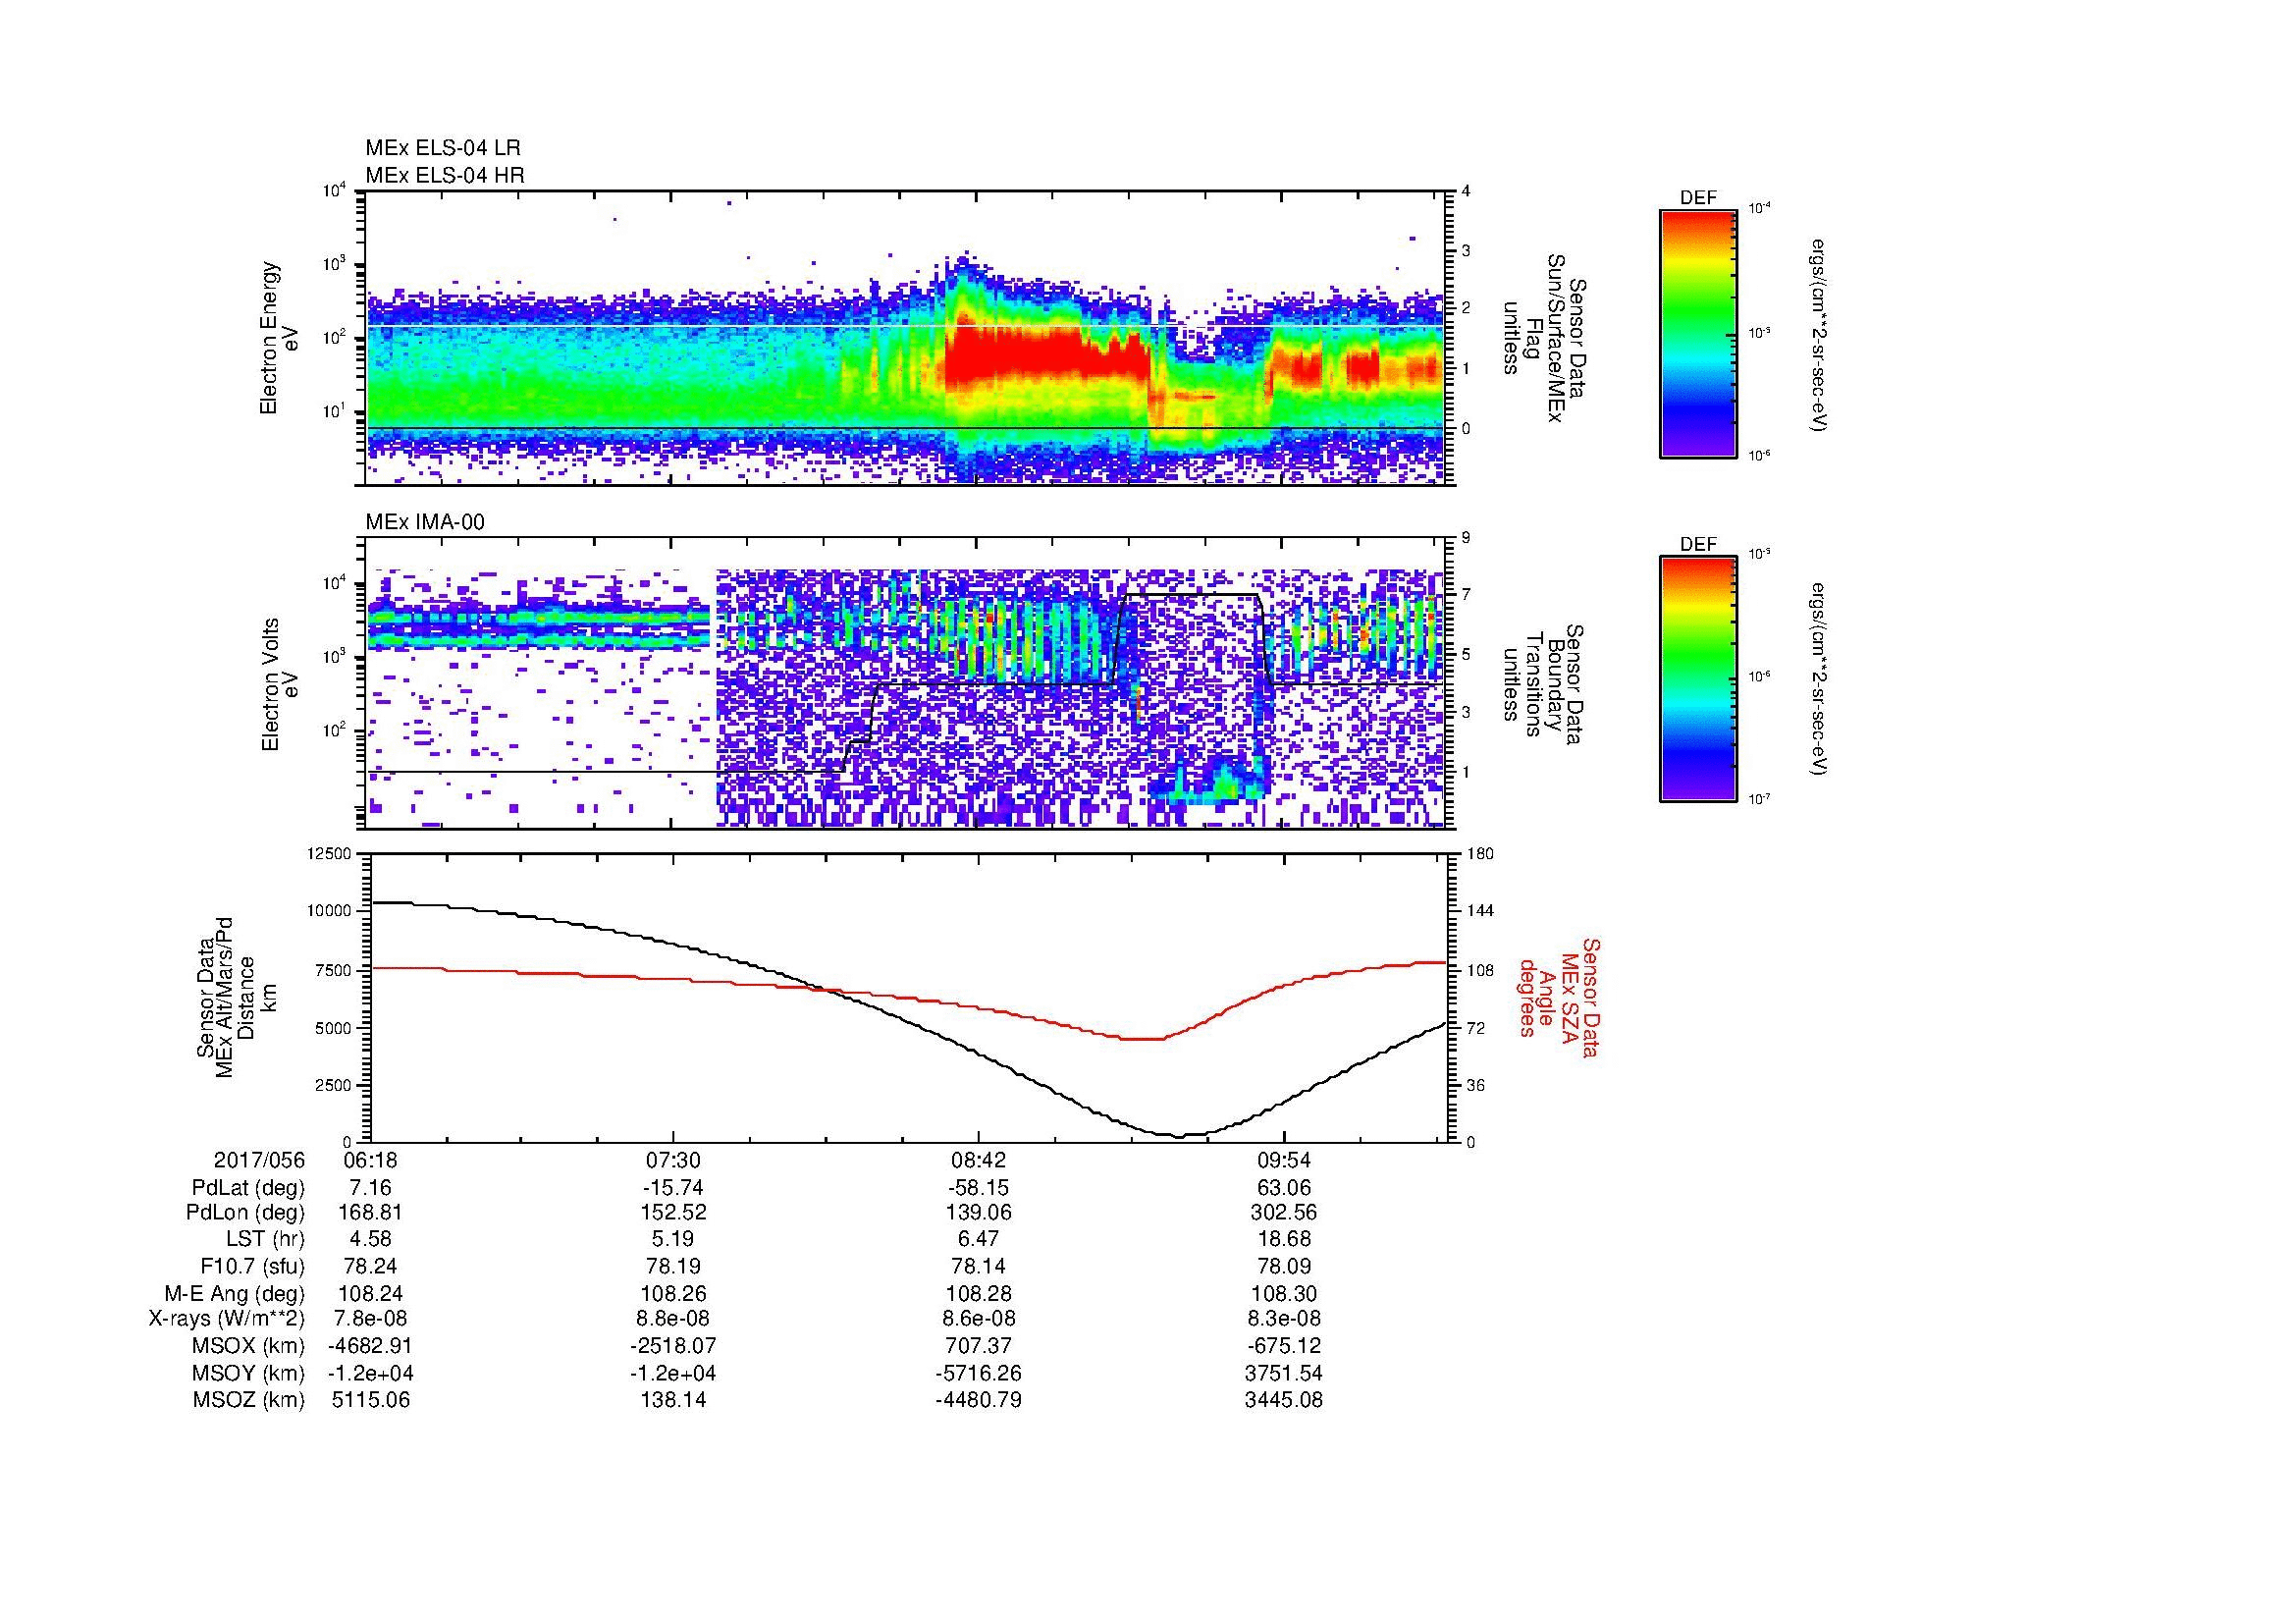
Task: Click the MSOZ value 5115.06
Action: pos(370,1400)
